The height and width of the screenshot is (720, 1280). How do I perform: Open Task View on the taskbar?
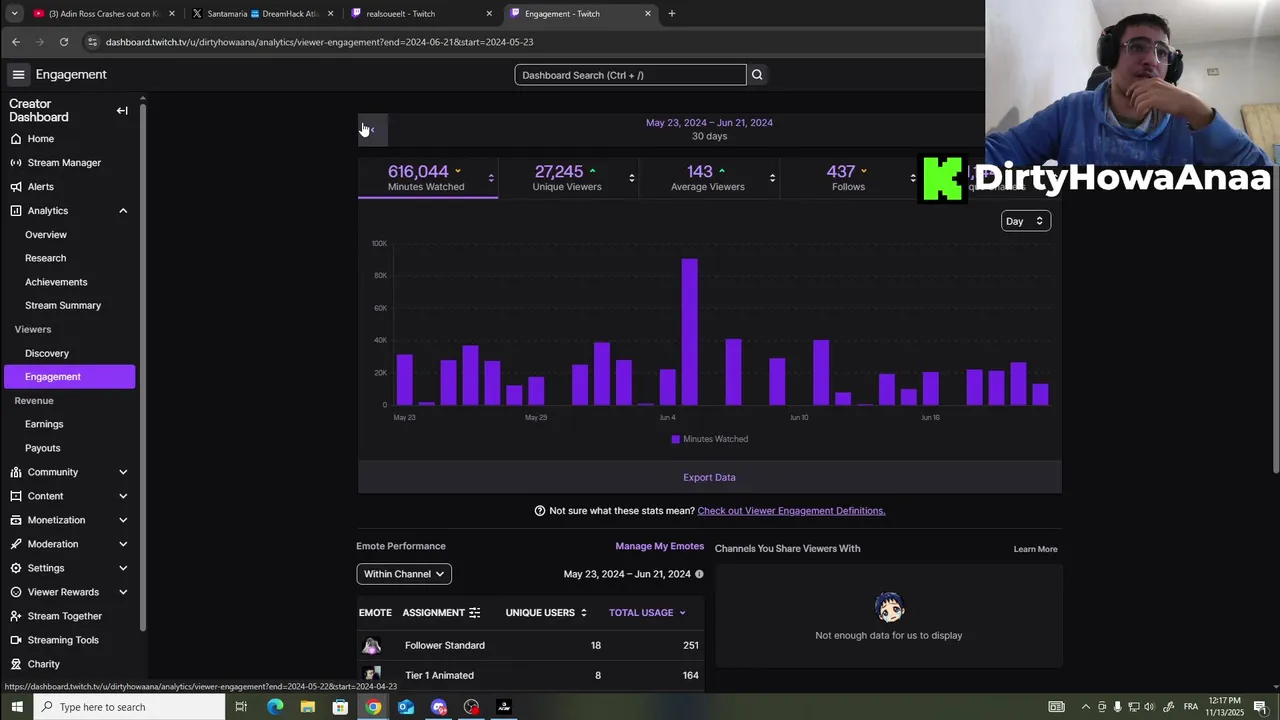pos(241,707)
